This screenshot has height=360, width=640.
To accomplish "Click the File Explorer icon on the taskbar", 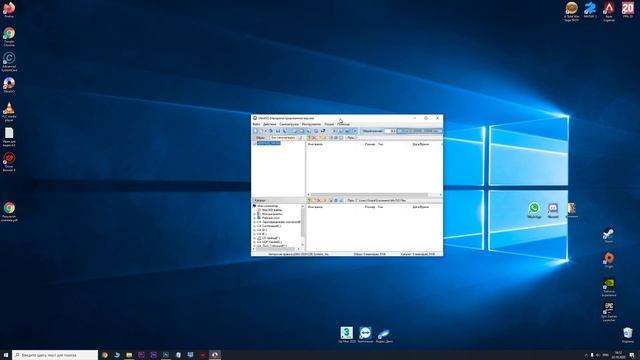I will point(129,355).
